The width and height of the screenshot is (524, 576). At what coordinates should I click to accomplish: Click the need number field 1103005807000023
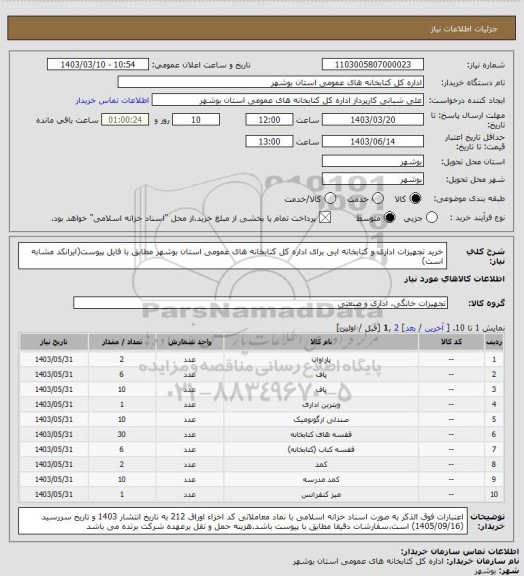pyautogui.click(x=373, y=65)
